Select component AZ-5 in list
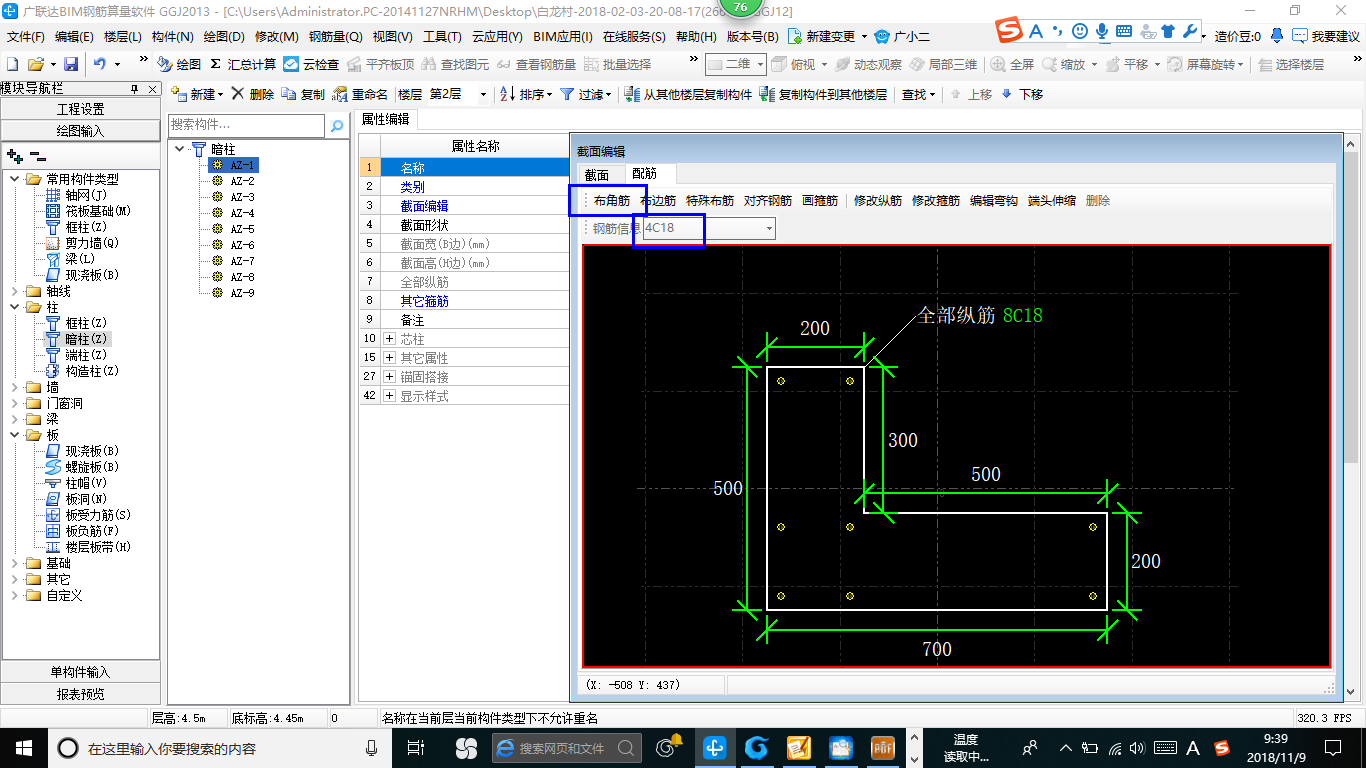Image resolution: width=1366 pixels, height=768 pixels. pyautogui.click(x=242, y=229)
